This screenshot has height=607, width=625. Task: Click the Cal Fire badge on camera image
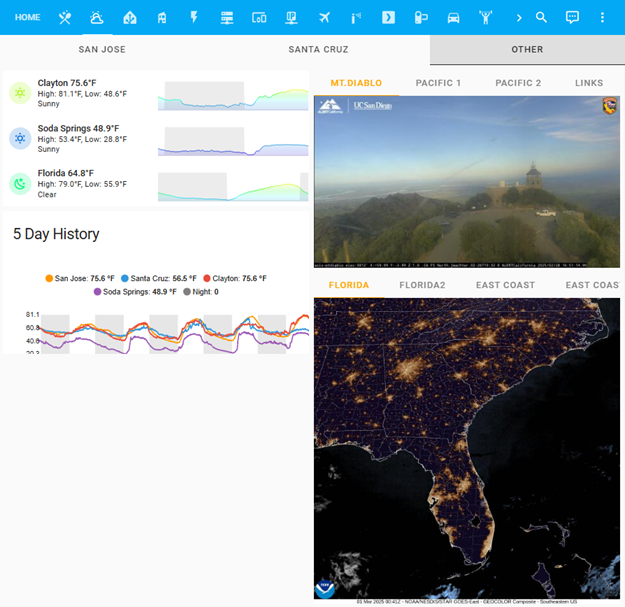609,106
